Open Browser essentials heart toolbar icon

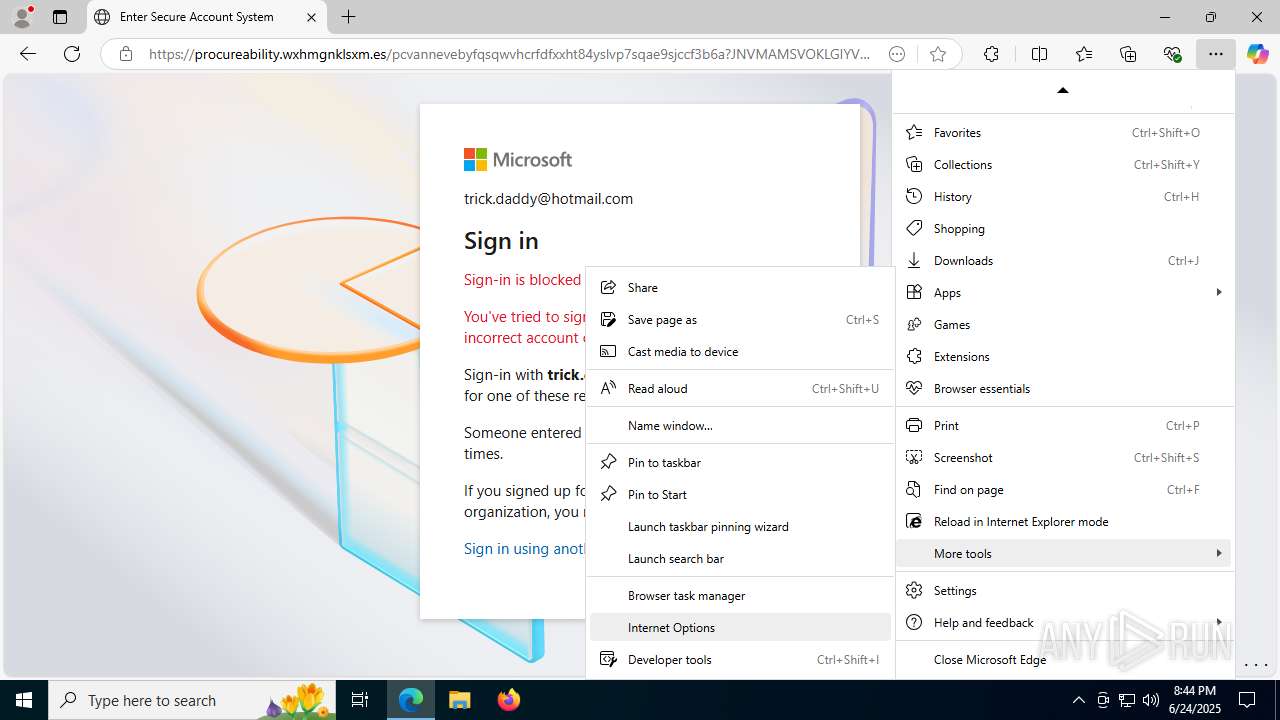point(1173,54)
